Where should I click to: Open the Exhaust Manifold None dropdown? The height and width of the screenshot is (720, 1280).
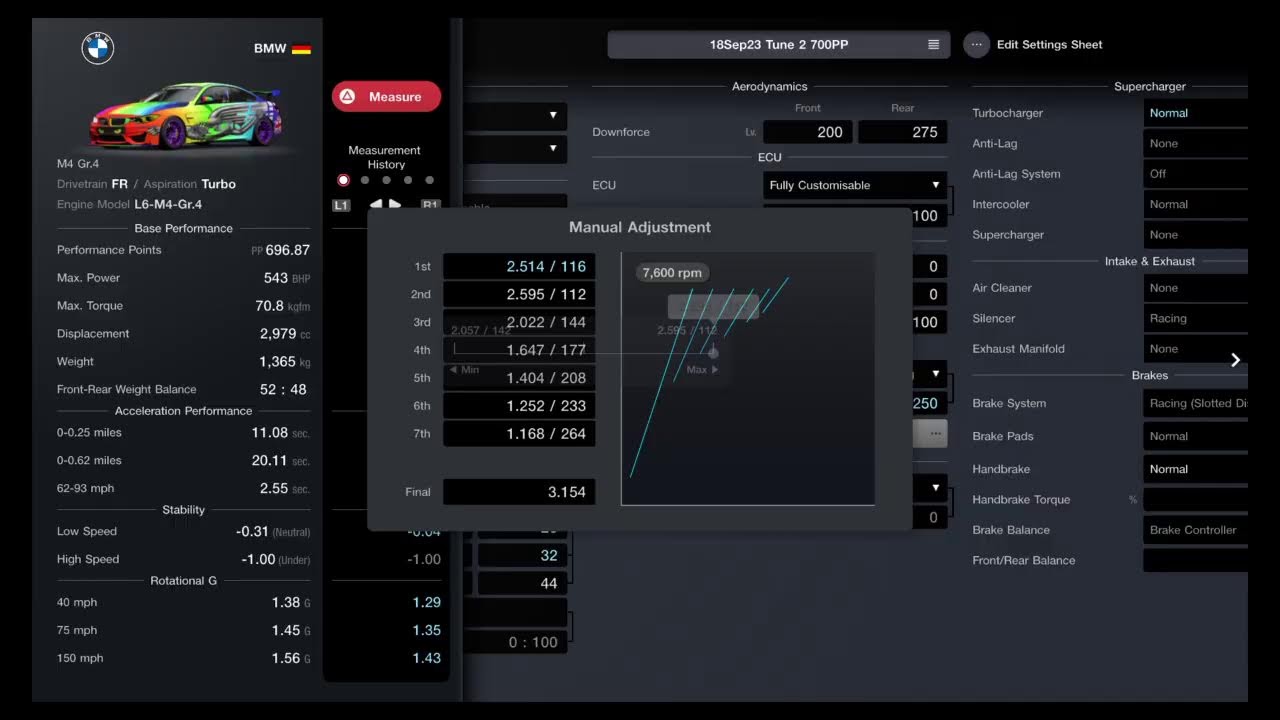coord(1196,349)
